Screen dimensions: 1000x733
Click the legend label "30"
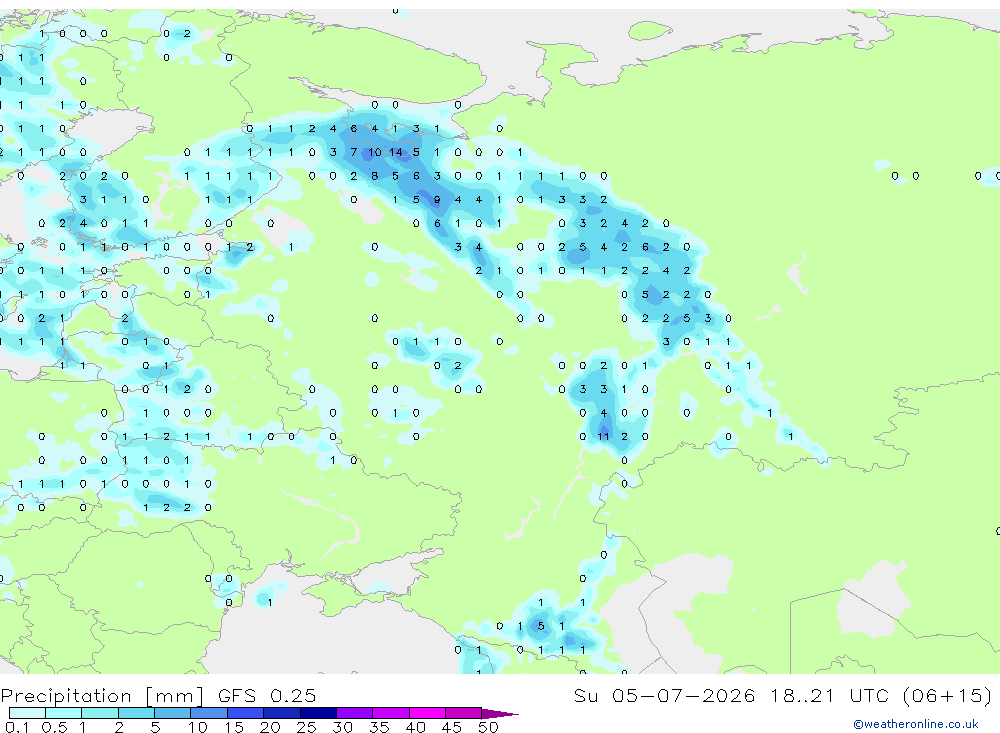click(342, 727)
